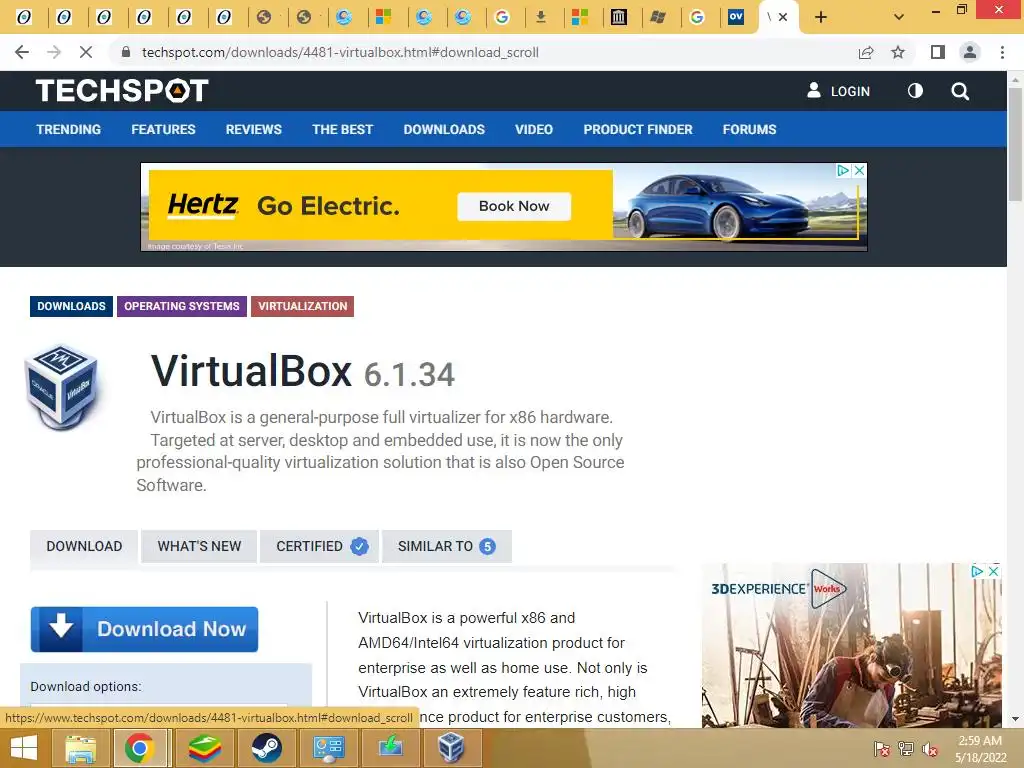Open THE BEST menu
The height and width of the screenshot is (768, 1024).
(x=342, y=129)
